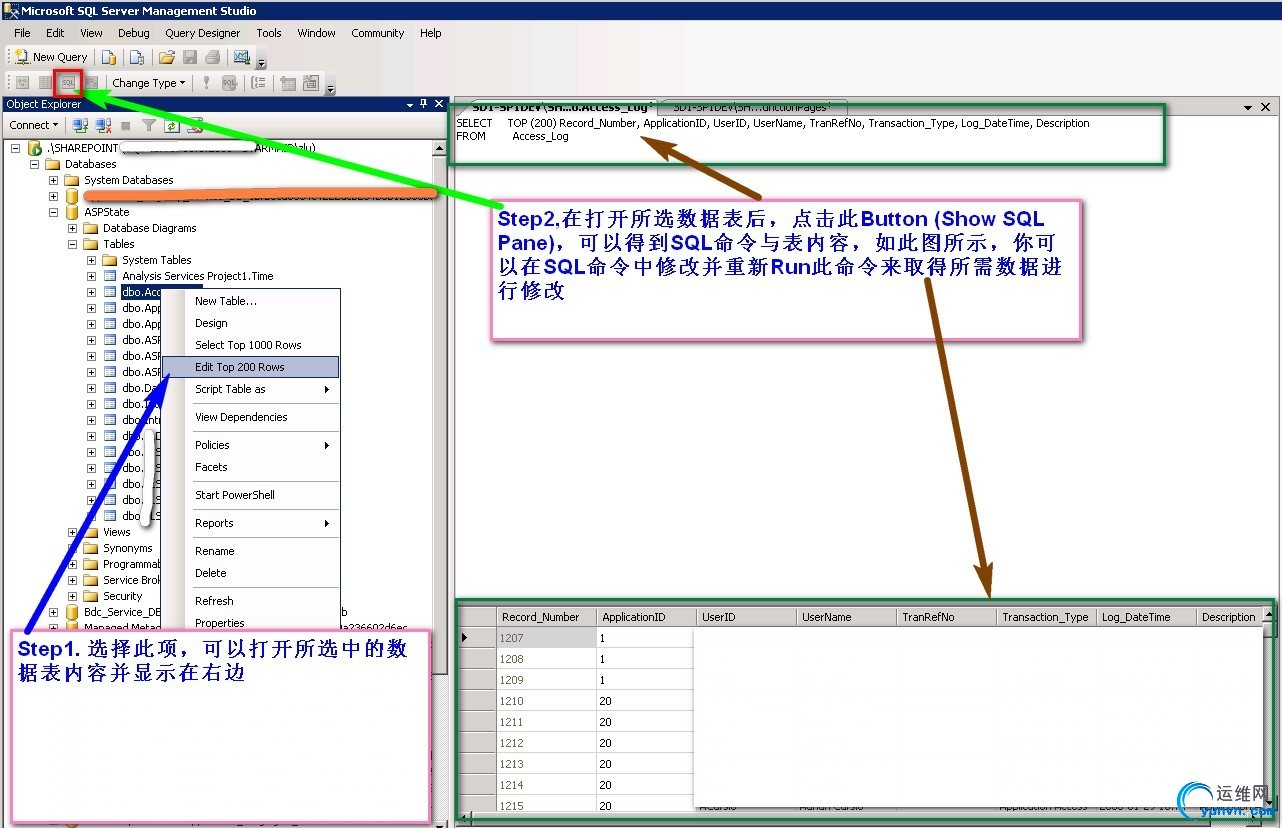The image size is (1282, 828).
Task: Click the Disconnect icon in Object Explorer
Action: coord(103,125)
